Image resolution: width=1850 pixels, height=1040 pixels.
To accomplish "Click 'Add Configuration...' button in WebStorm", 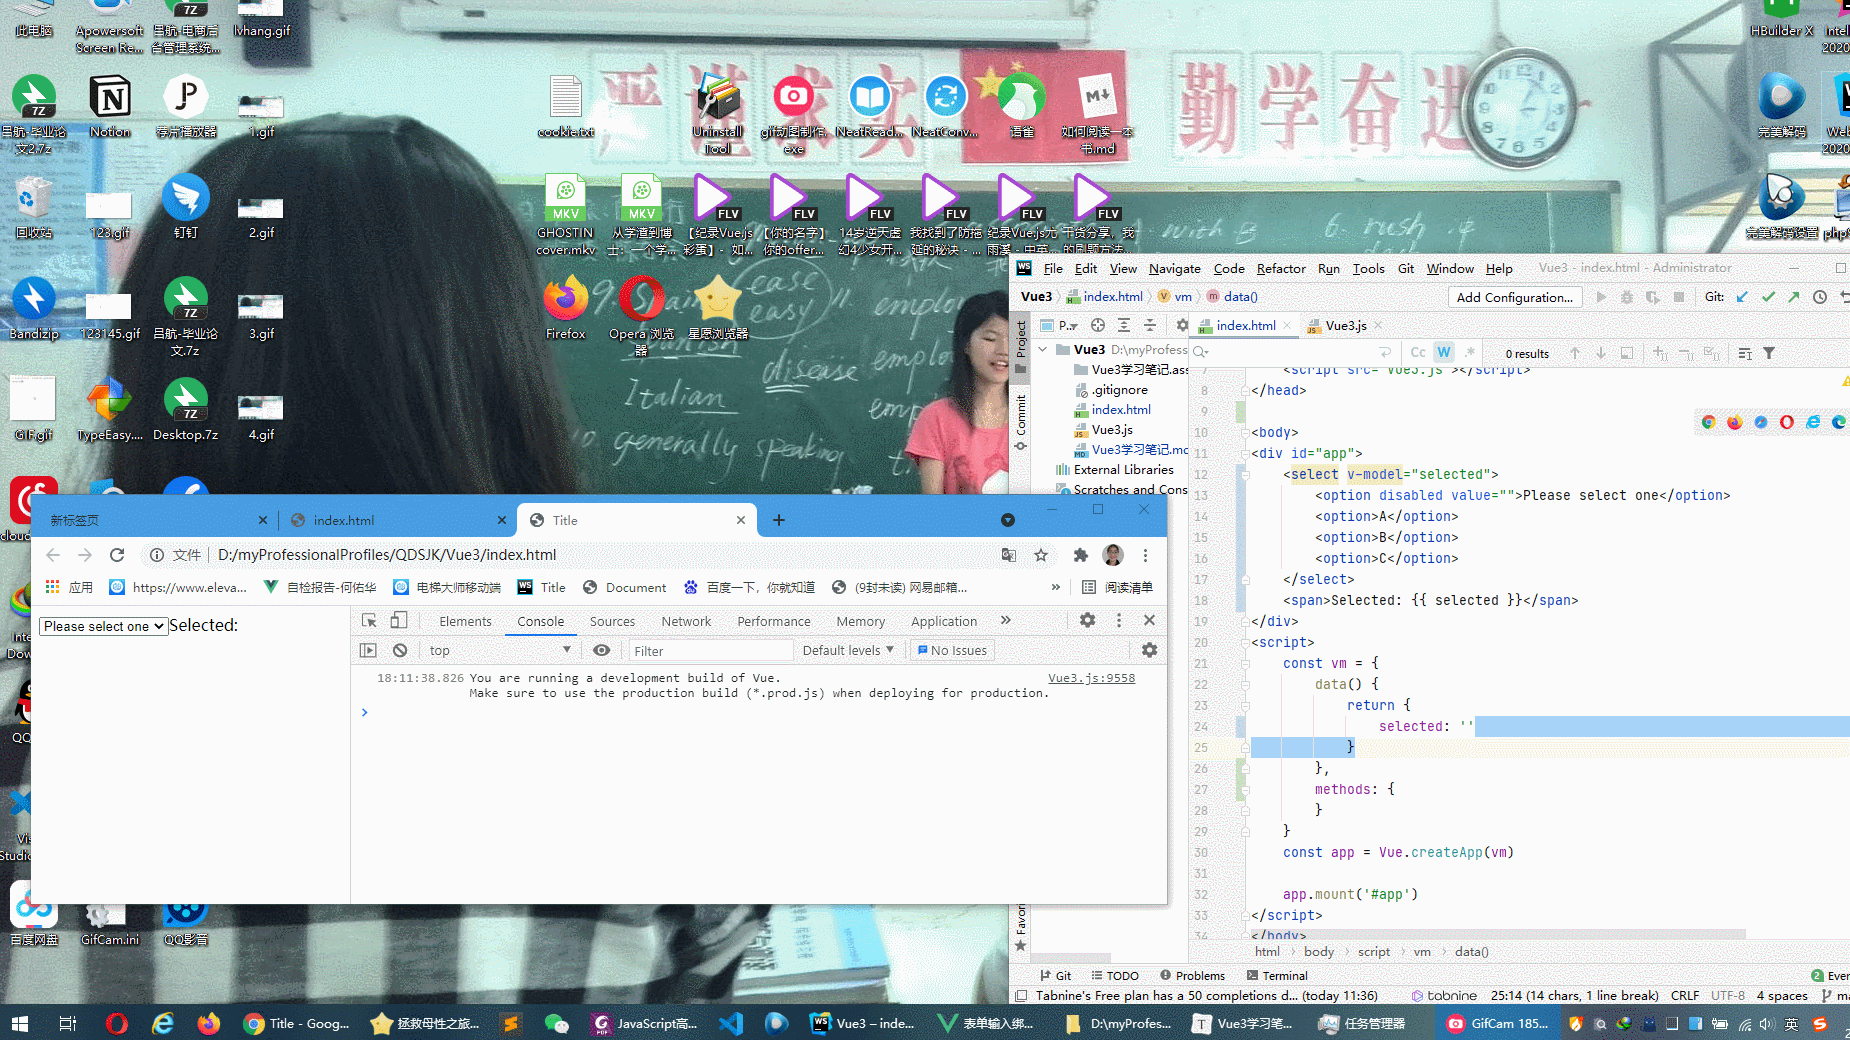I will tap(1514, 297).
